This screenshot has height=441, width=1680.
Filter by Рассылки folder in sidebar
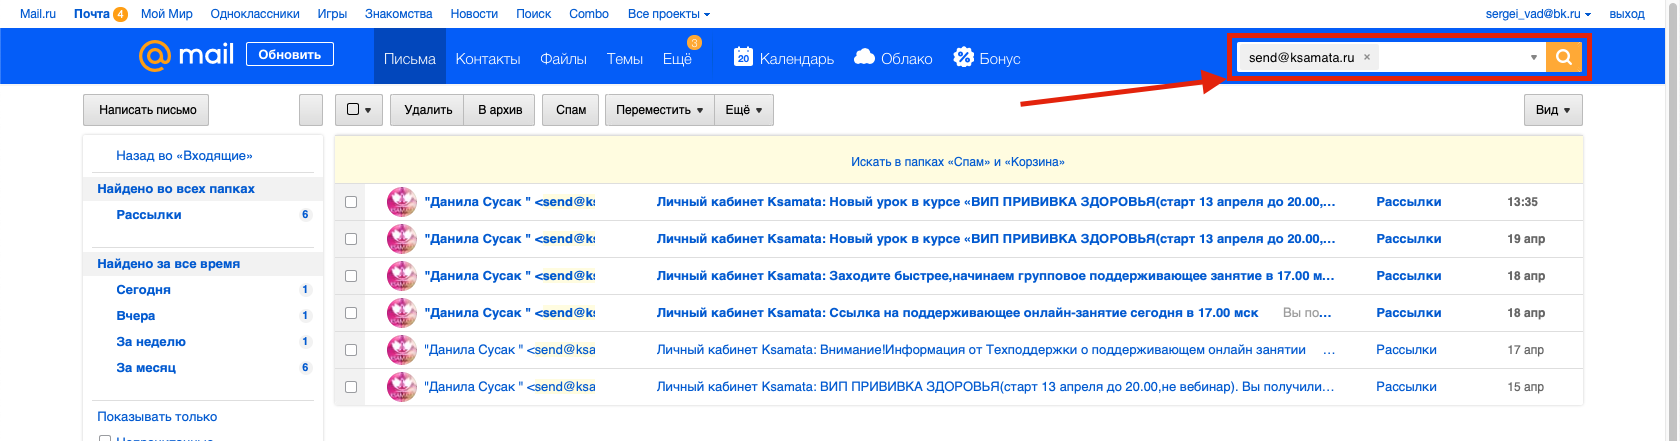149,215
